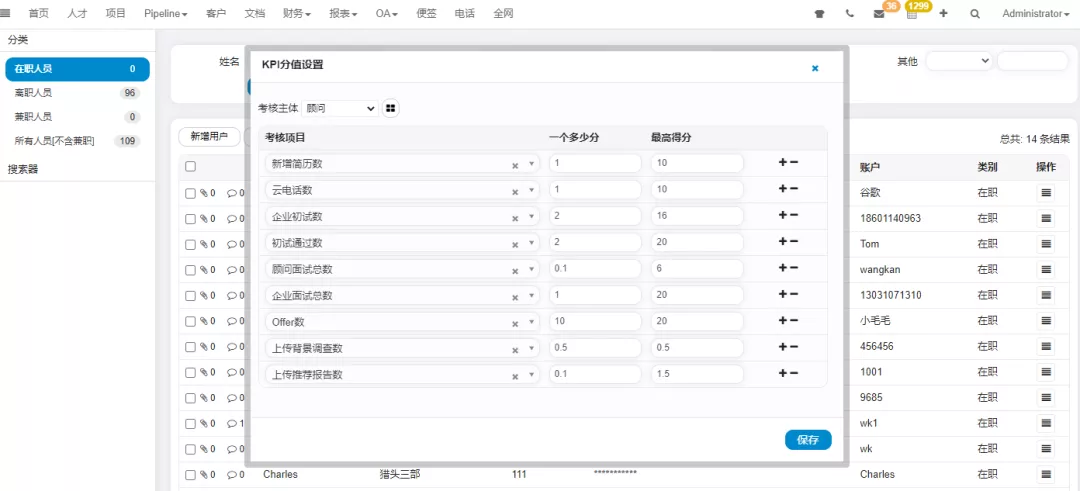This screenshot has width=1080, height=491.
Task: Open the 其他 filter dropdown
Action: [x=959, y=61]
